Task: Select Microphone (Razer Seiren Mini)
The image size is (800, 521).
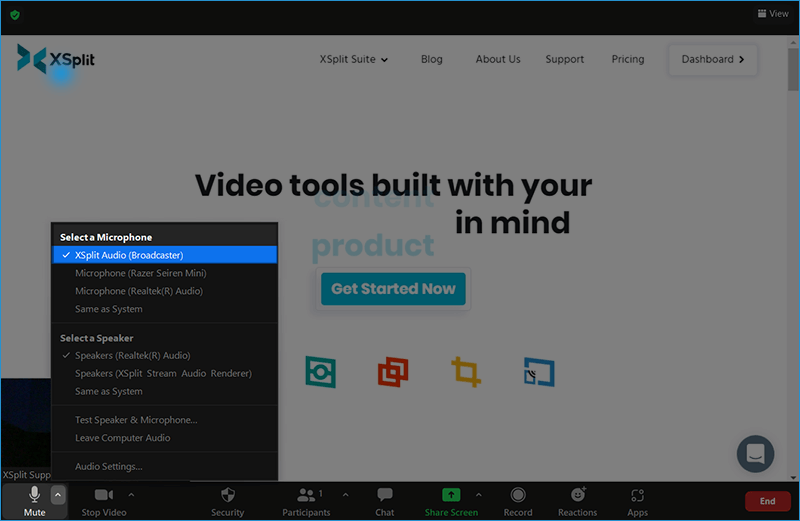Action: pyautogui.click(x=165, y=273)
